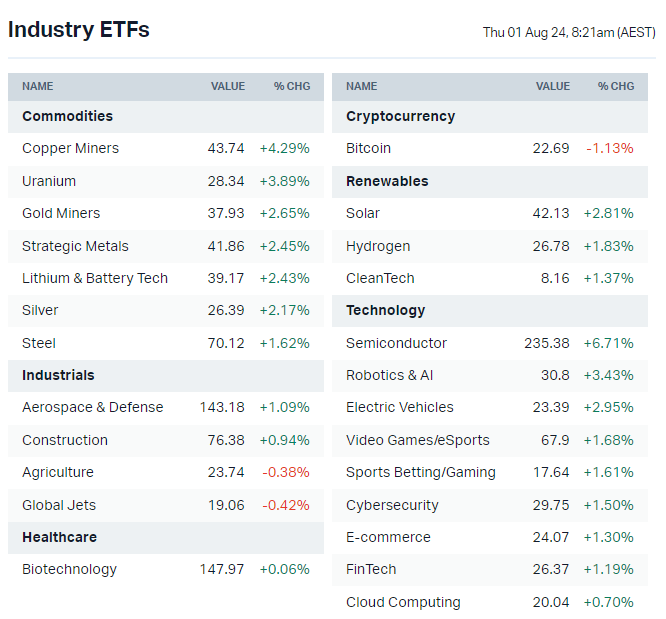Open the Biotechnology ETF link
The image size is (666, 619).
(69, 569)
